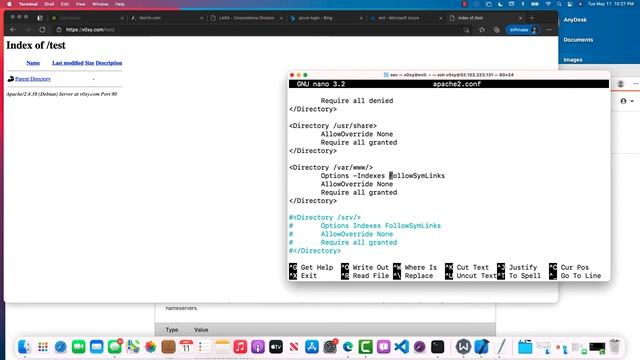Sort listing by Name column
Screen dimensions: 640x360
[33, 63]
